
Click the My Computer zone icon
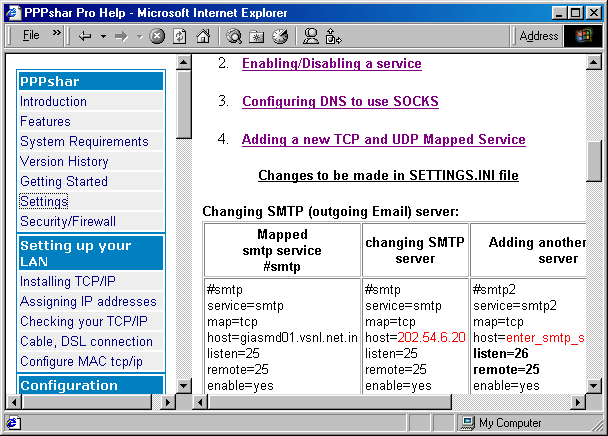coord(467,423)
